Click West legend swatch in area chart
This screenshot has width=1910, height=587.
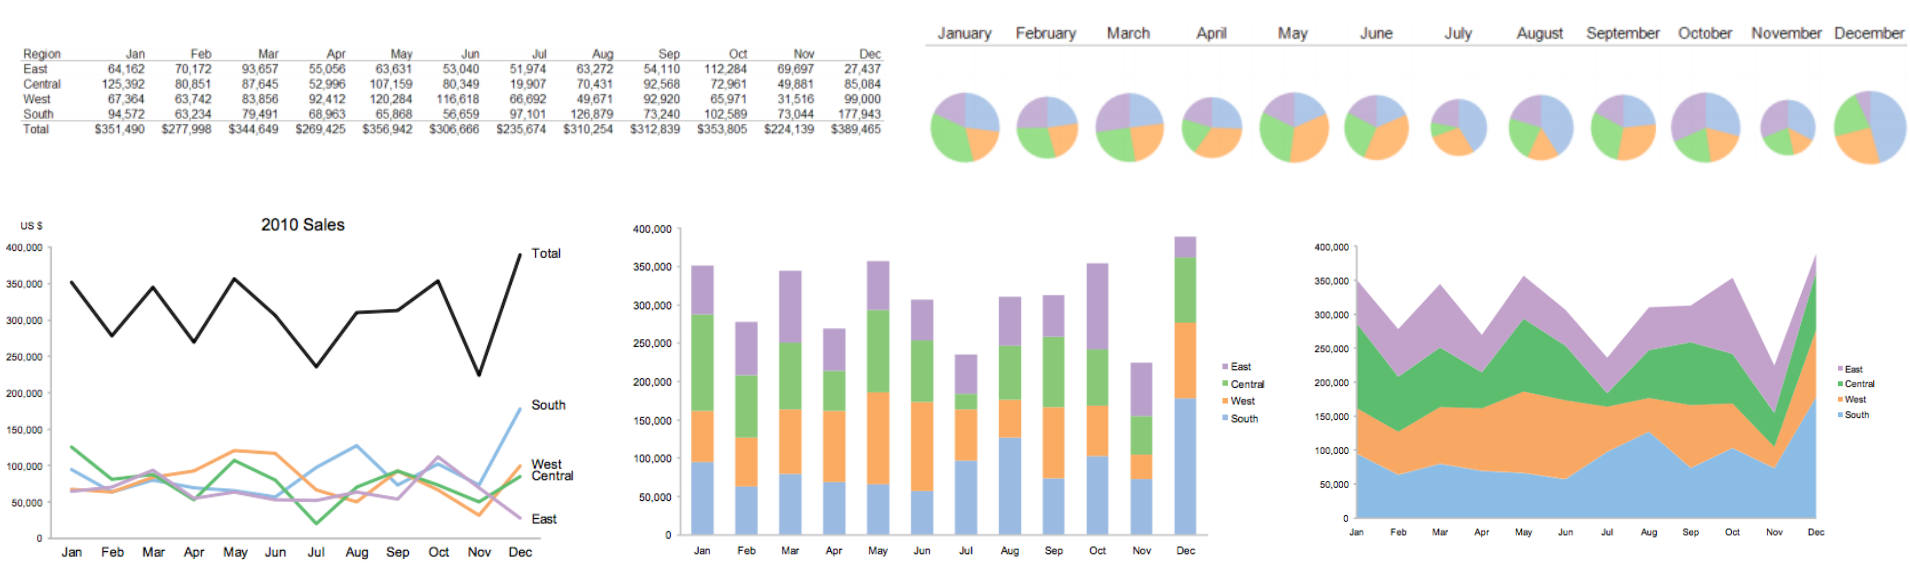1840,399
